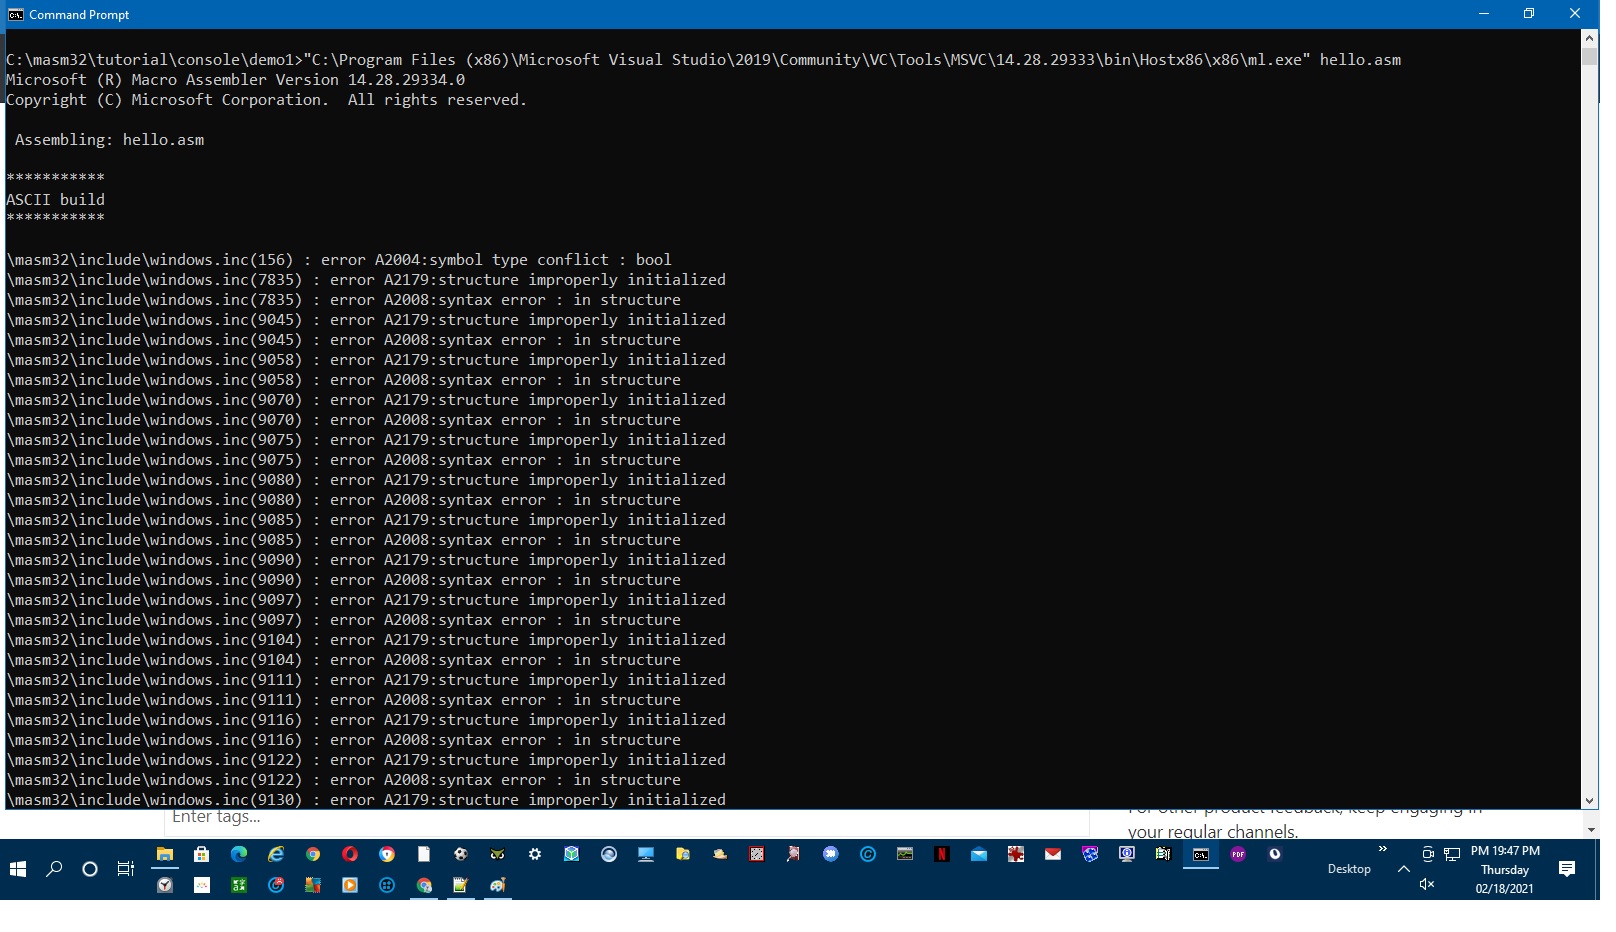
Task: Open Cortana circle on the taskbar
Action: tap(90, 869)
